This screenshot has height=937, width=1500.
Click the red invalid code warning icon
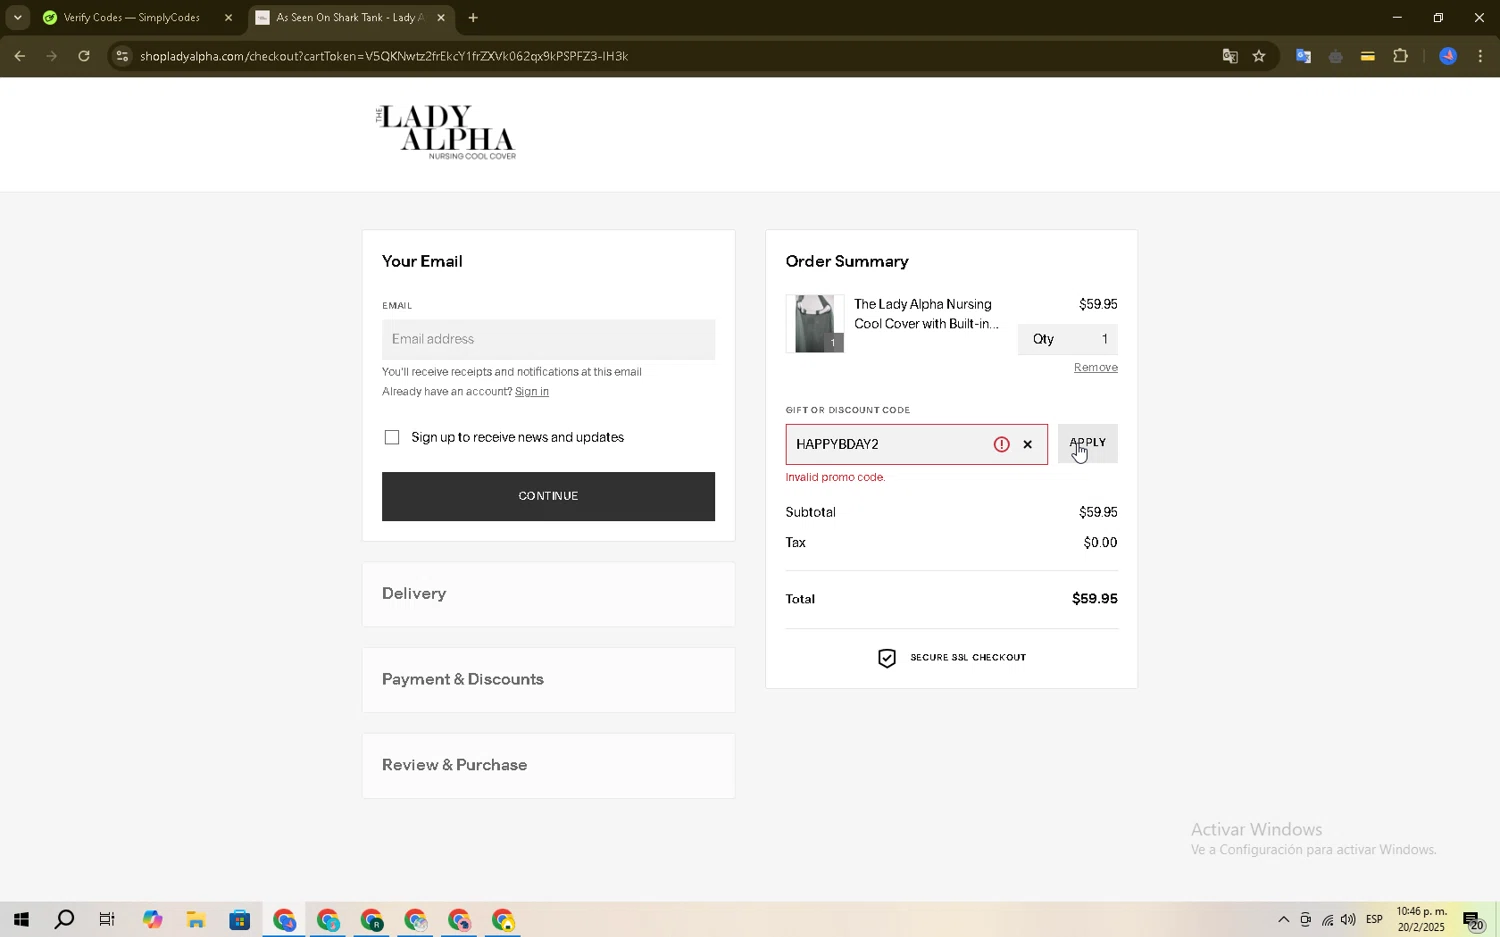[1001, 445]
